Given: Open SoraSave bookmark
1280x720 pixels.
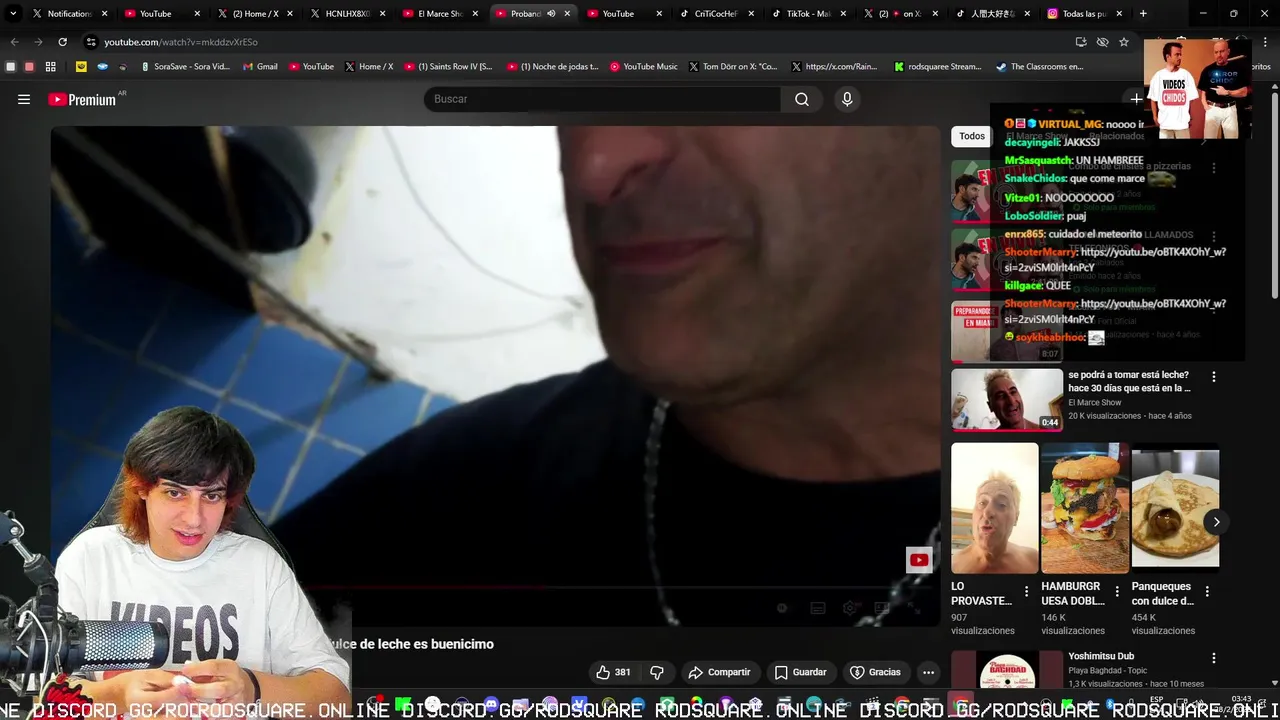Looking at the screenshot, I should point(185,67).
